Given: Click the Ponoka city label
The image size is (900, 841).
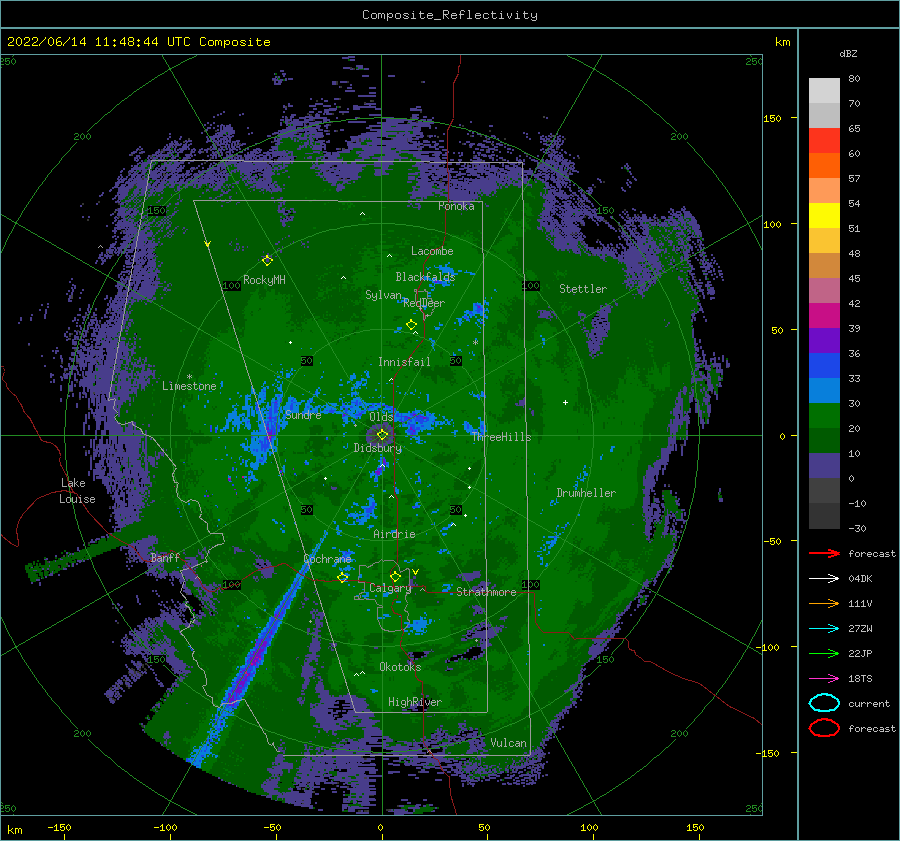Looking at the screenshot, I should point(456,206).
